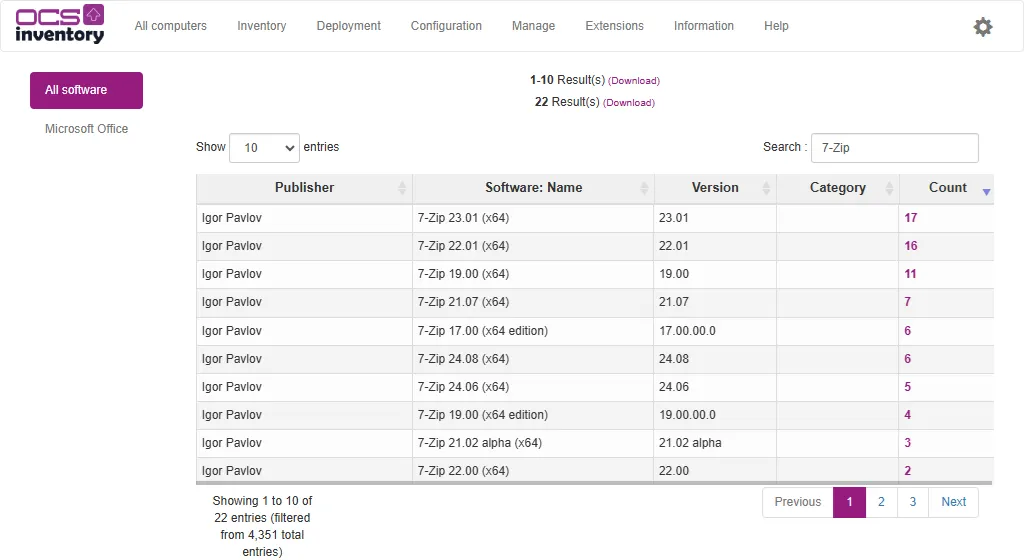Click Igor Pavlov in 7-Zip 23.01 row
The image size is (1024, 560).
click(231, 218)
